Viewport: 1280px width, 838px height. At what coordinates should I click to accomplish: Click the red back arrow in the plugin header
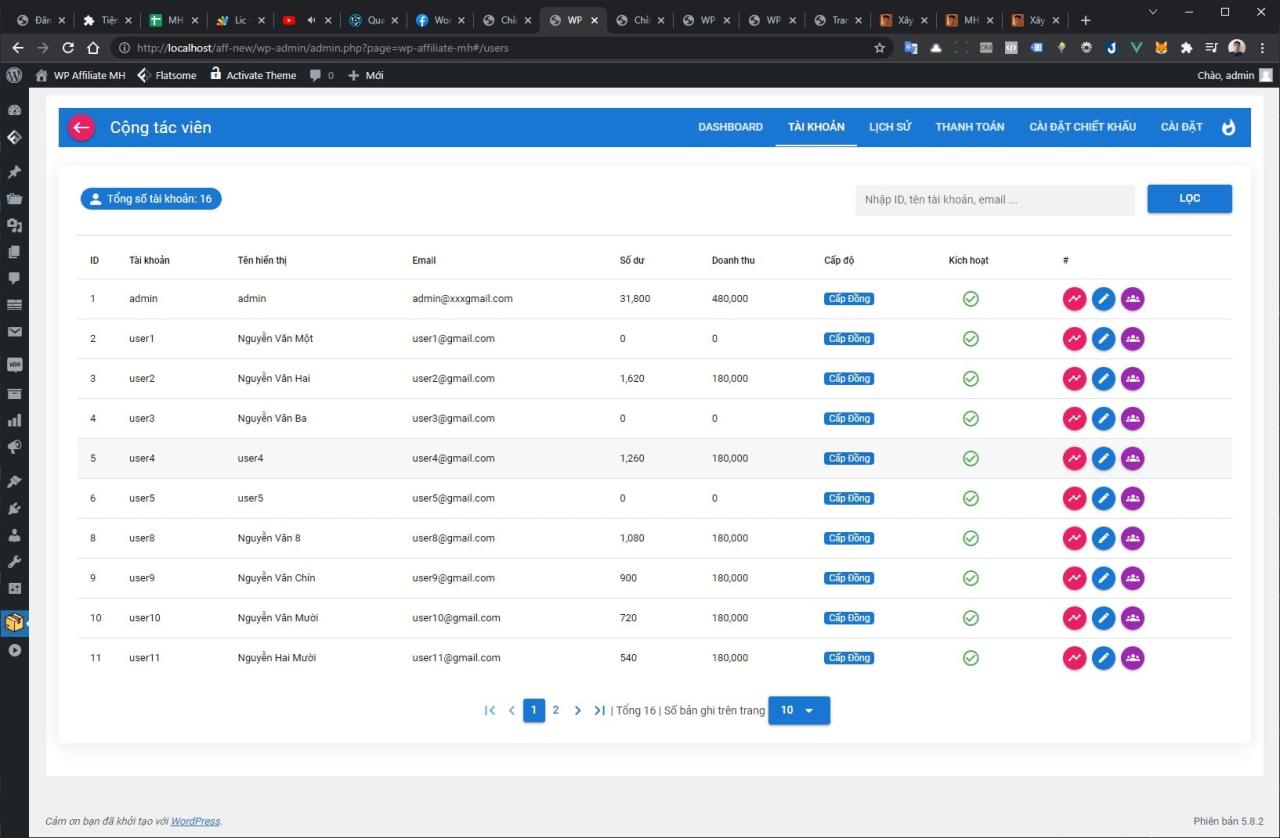pos(81,127)
